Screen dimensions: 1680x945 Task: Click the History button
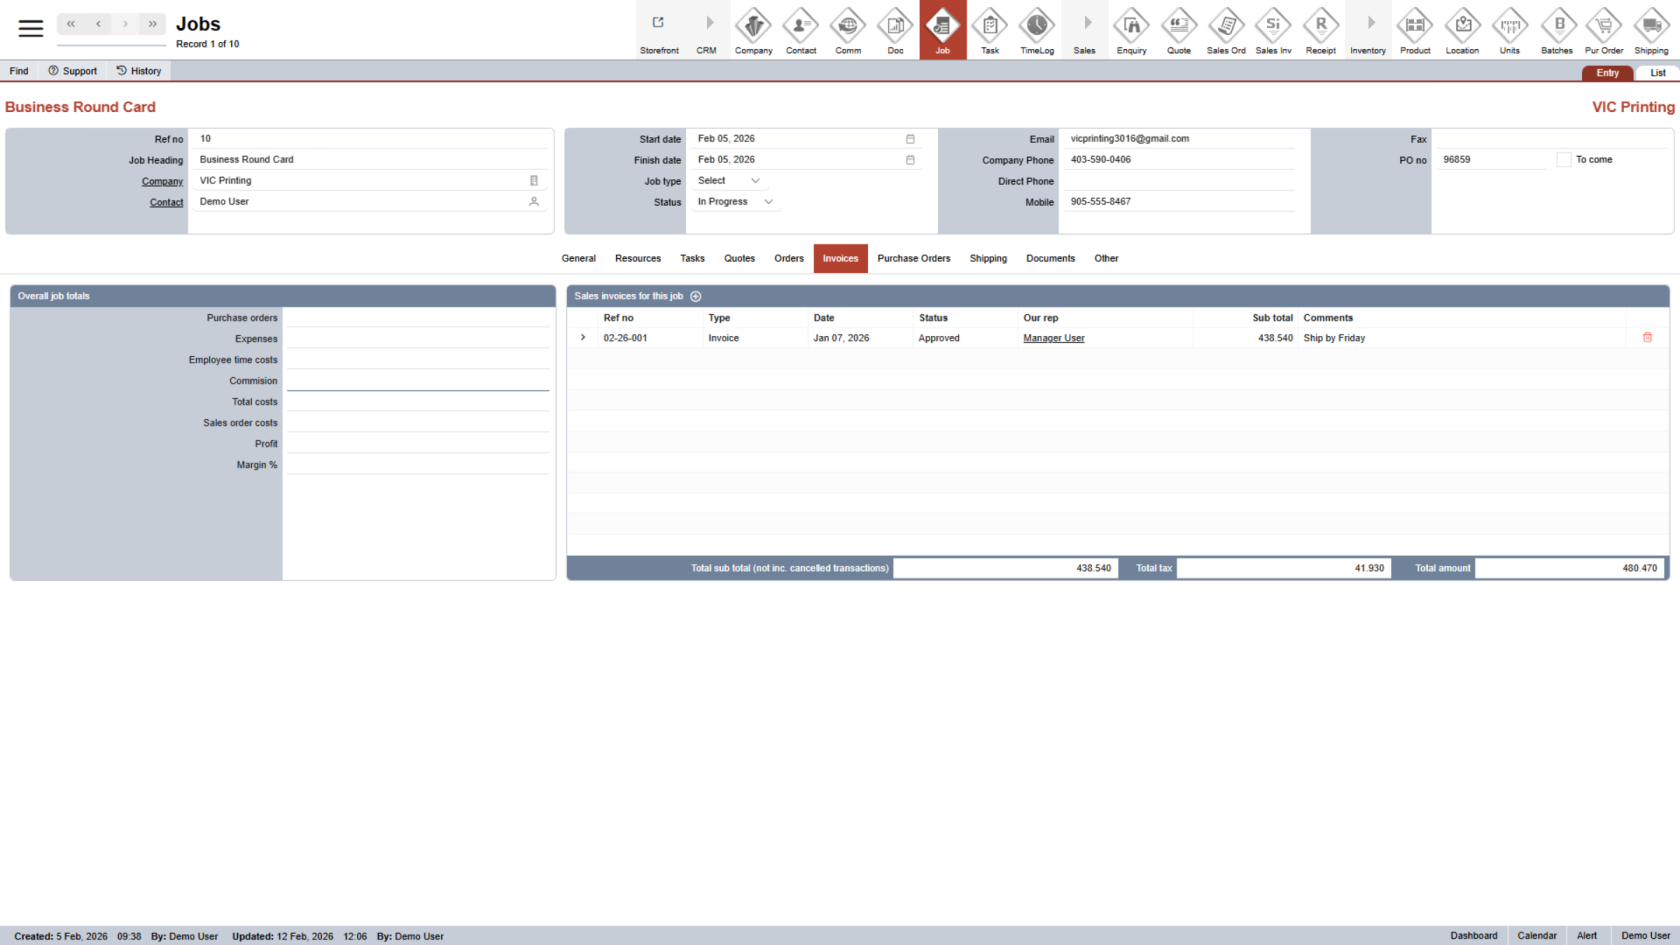pos(138,71)
